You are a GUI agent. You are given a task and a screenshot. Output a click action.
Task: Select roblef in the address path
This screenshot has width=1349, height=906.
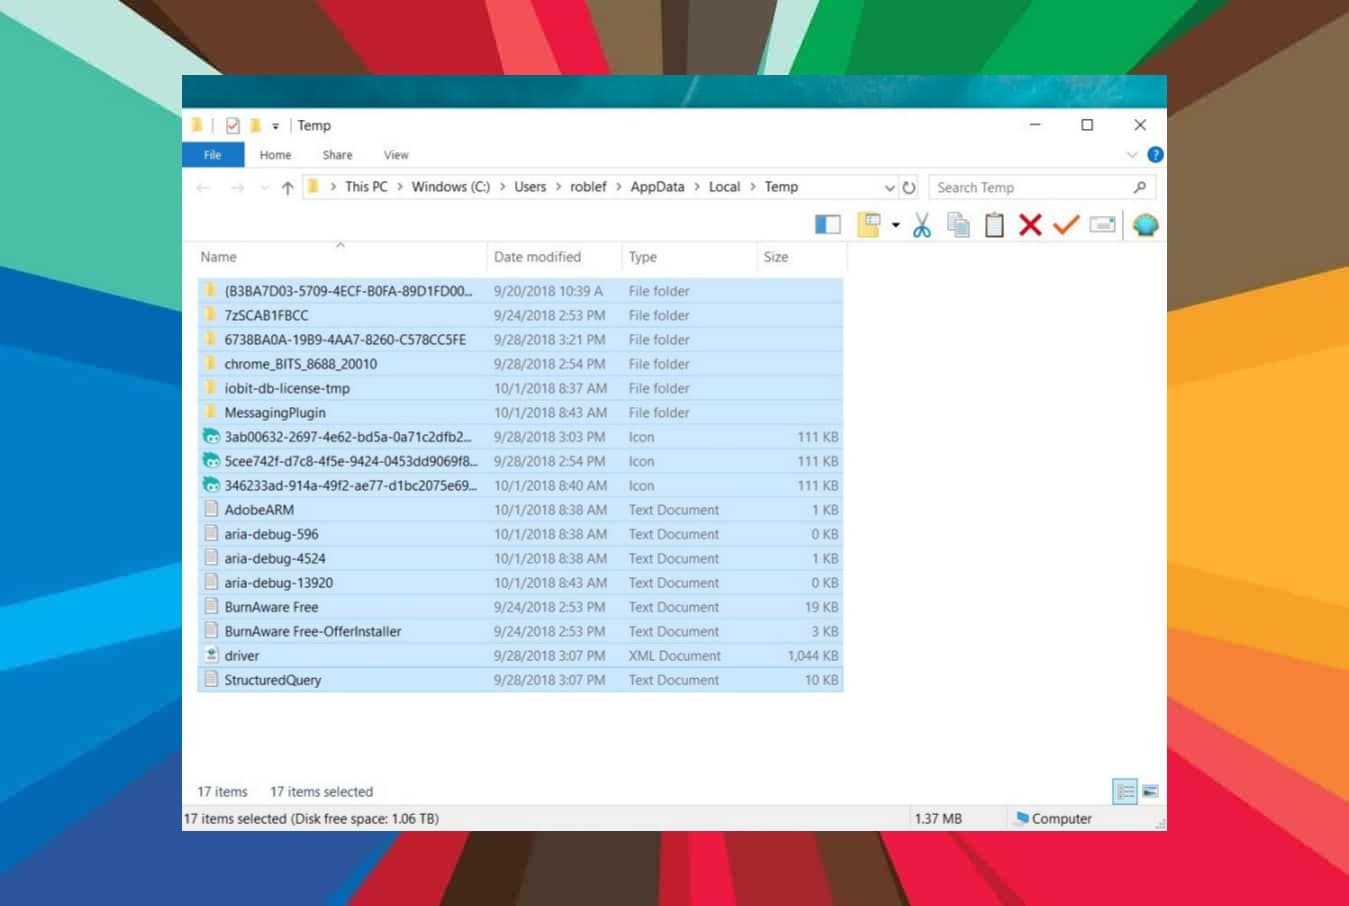[x=588, y=187]
